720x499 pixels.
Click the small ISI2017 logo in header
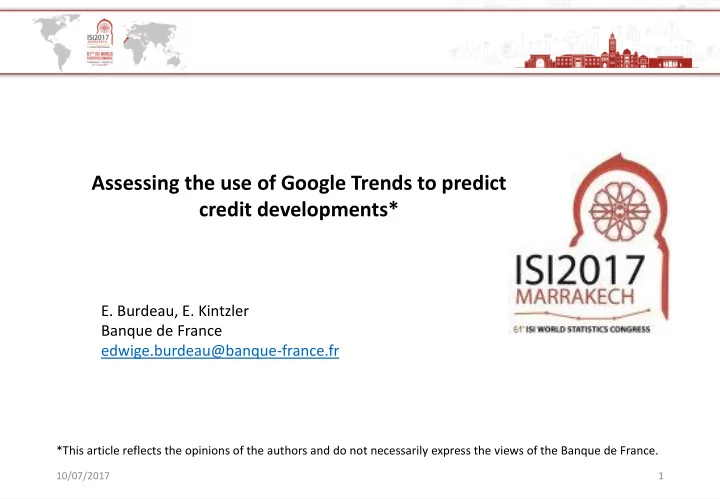click(x=100, y=42)
